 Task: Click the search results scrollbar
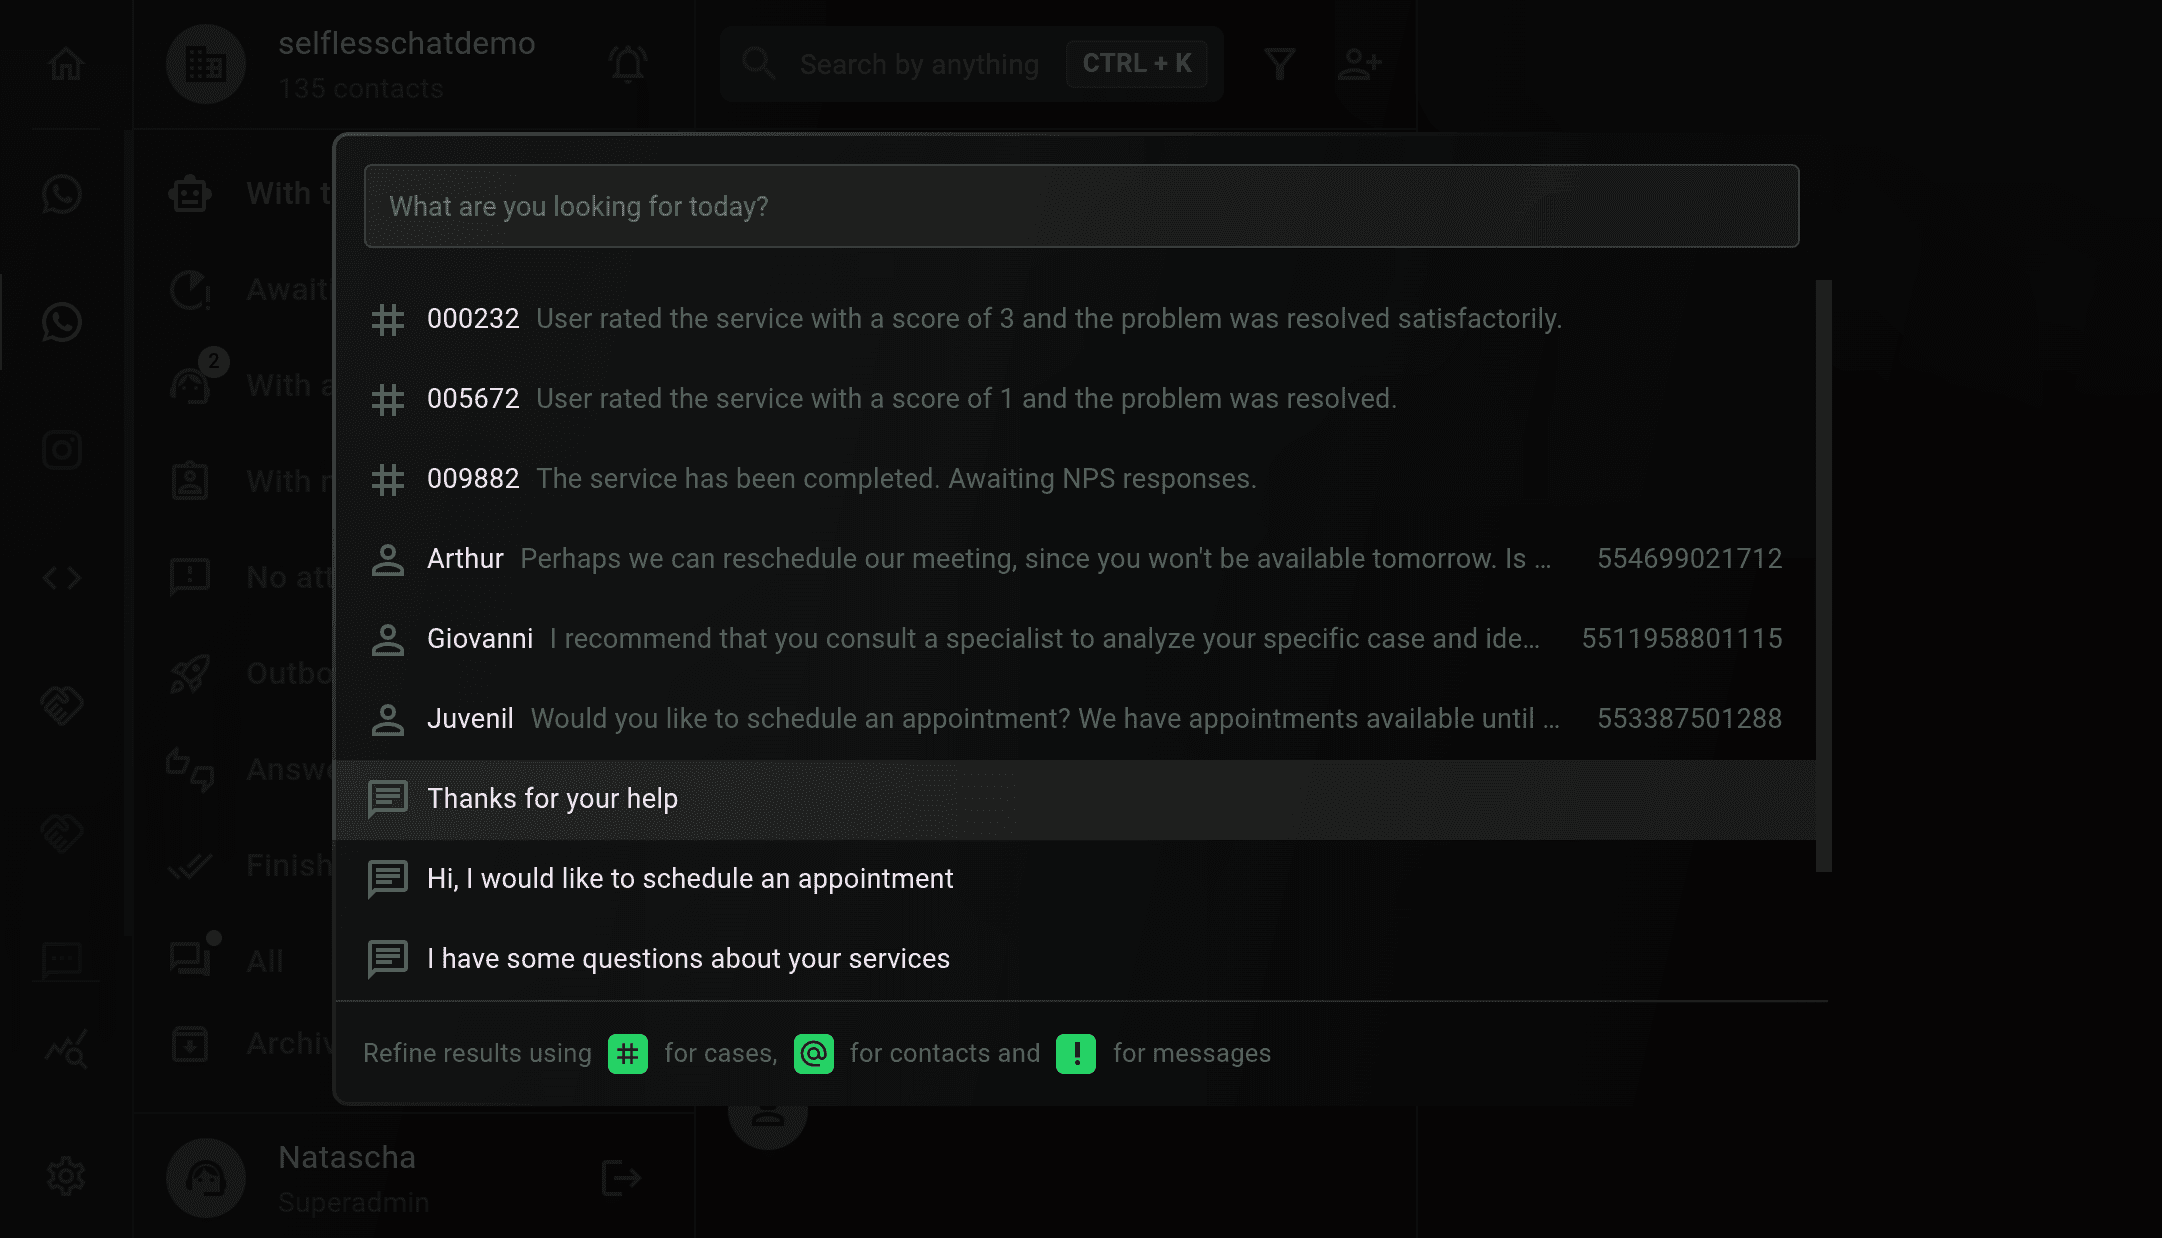[1823, 576]
